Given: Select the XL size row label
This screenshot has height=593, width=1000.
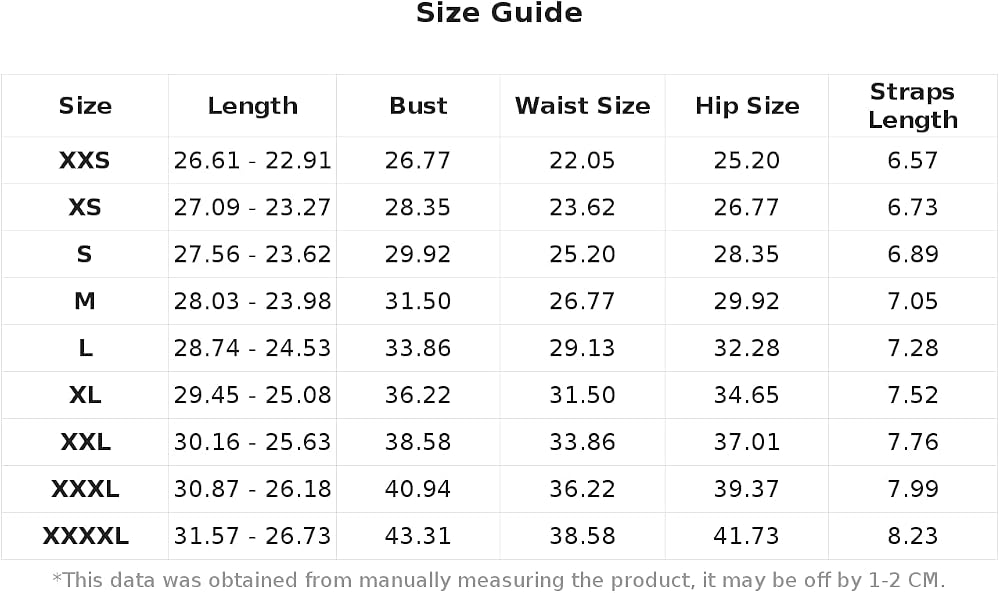Looking at the screenshot, I should click(85, 395).
